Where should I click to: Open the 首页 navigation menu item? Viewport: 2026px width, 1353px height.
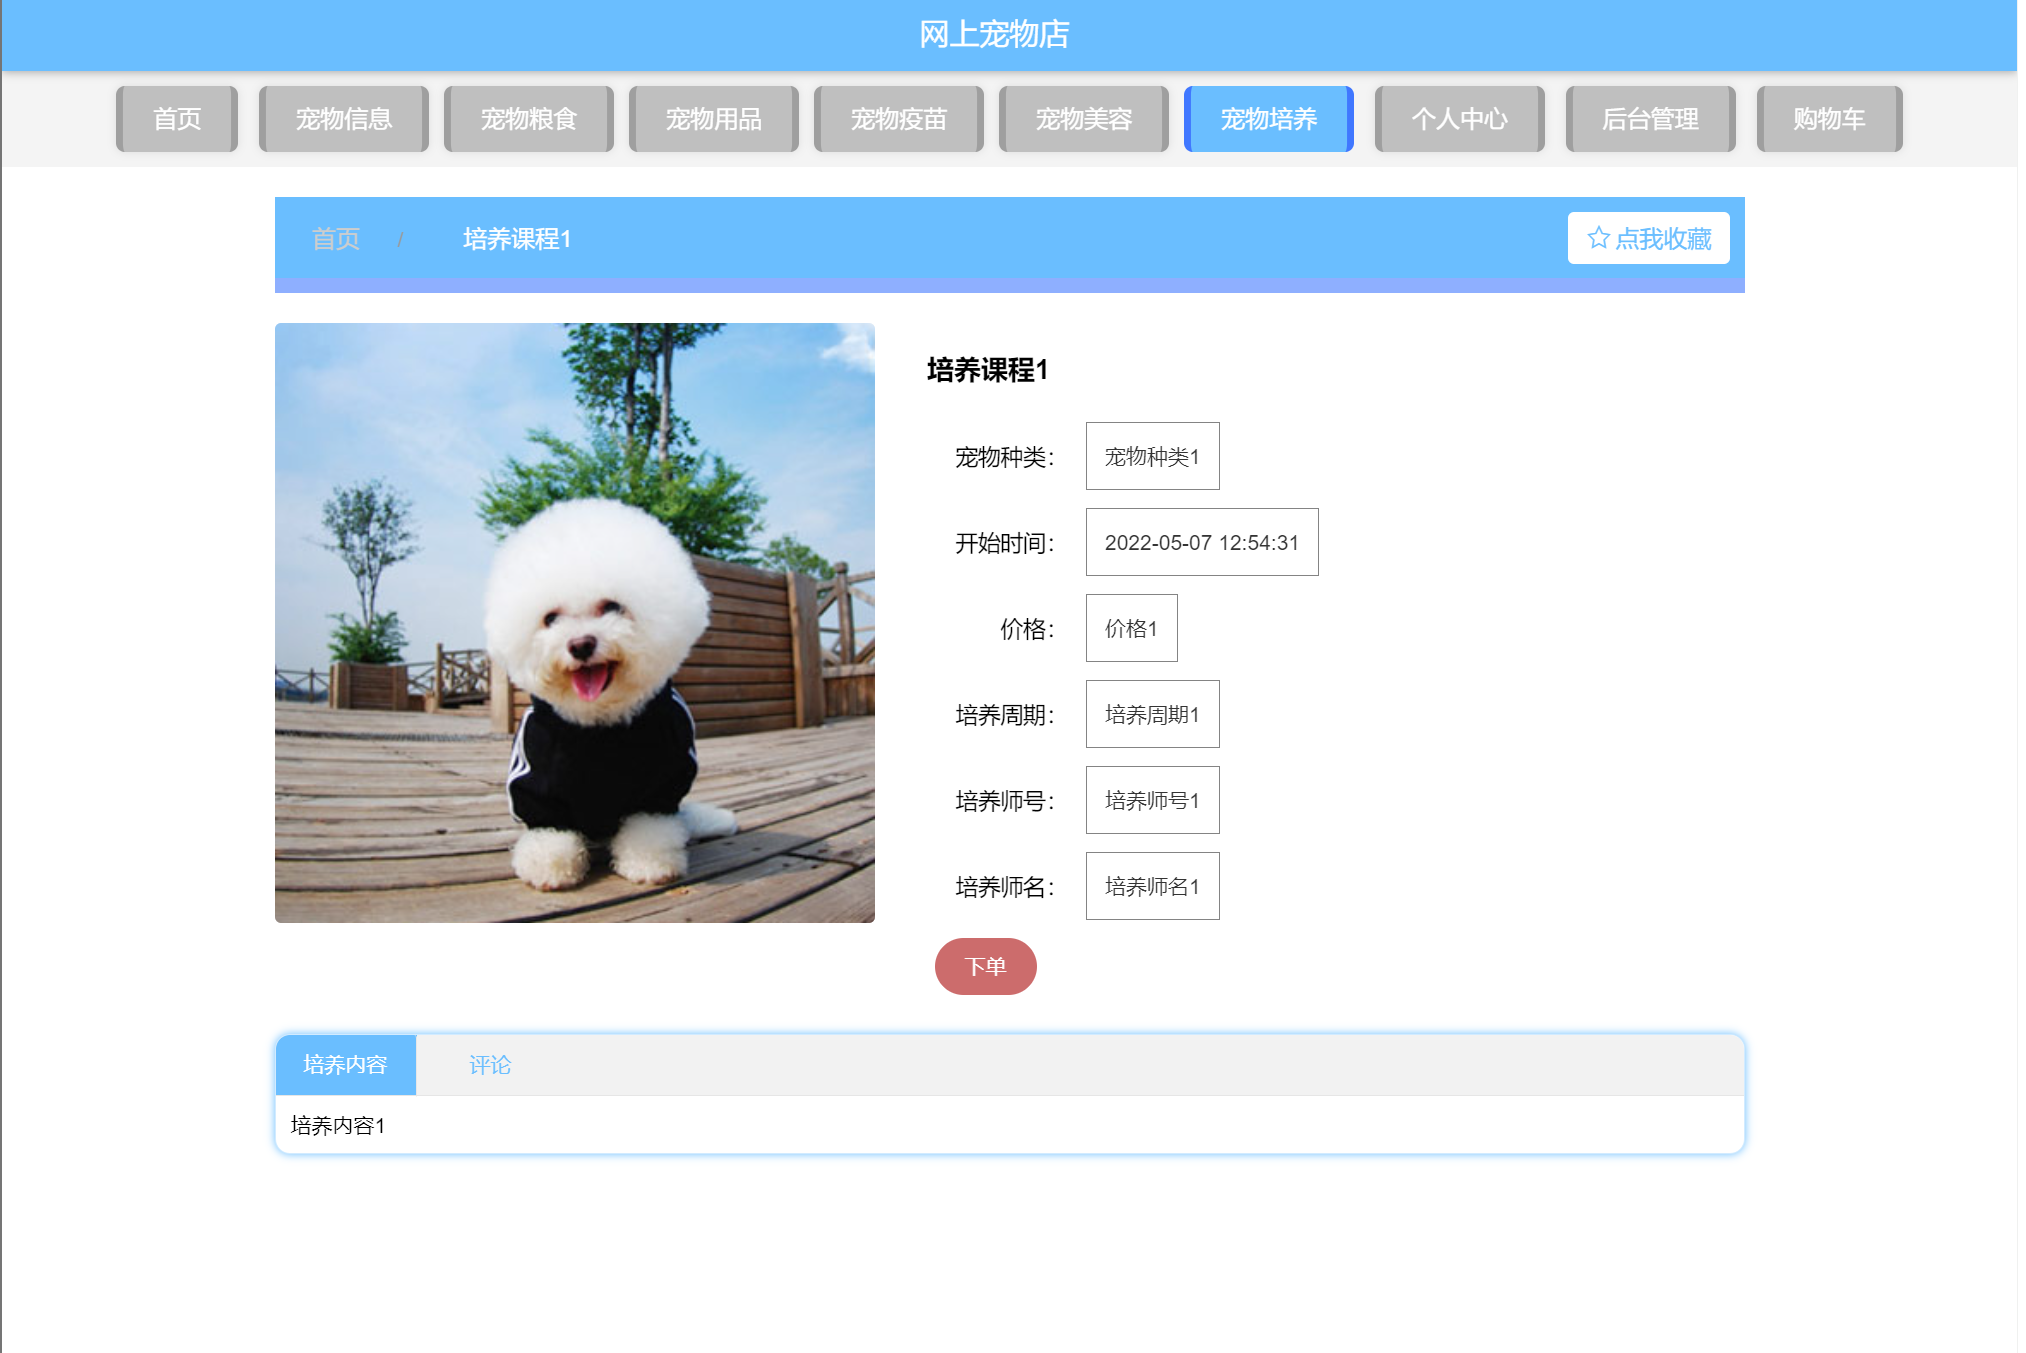177,119
